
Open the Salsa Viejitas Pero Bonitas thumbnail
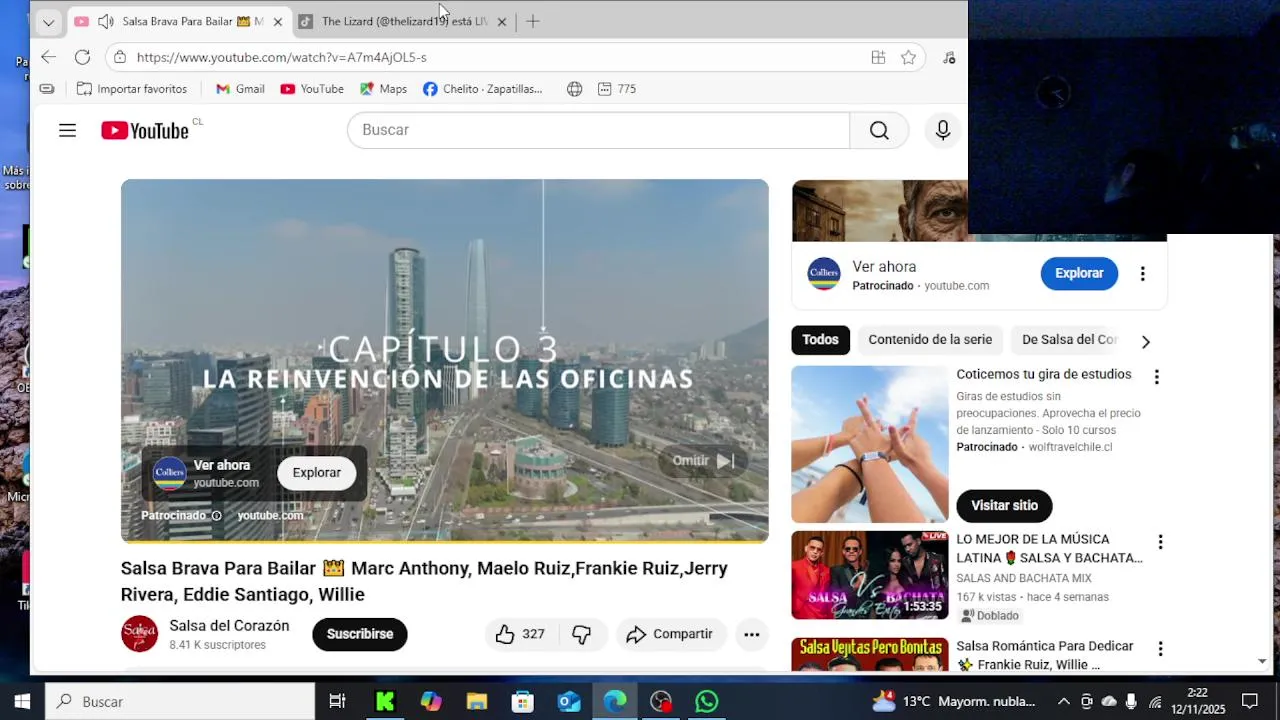click(x=869, y=655)
